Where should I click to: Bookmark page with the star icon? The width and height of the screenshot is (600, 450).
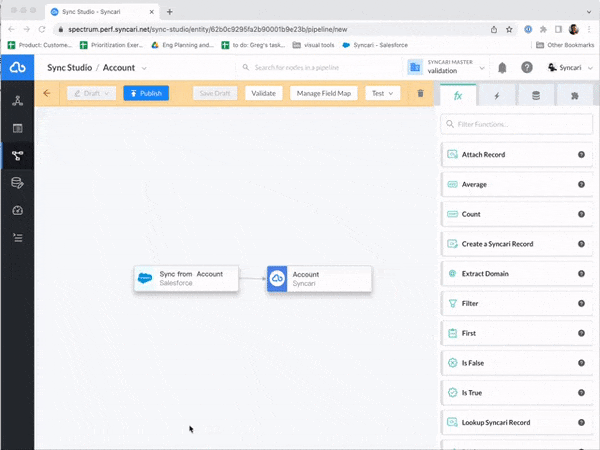click(509, 29)
